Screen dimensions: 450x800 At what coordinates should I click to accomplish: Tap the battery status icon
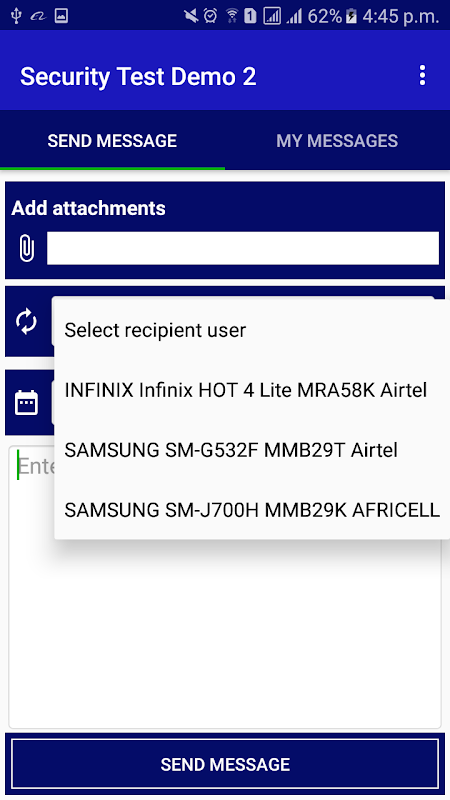(x=351, y=16)
